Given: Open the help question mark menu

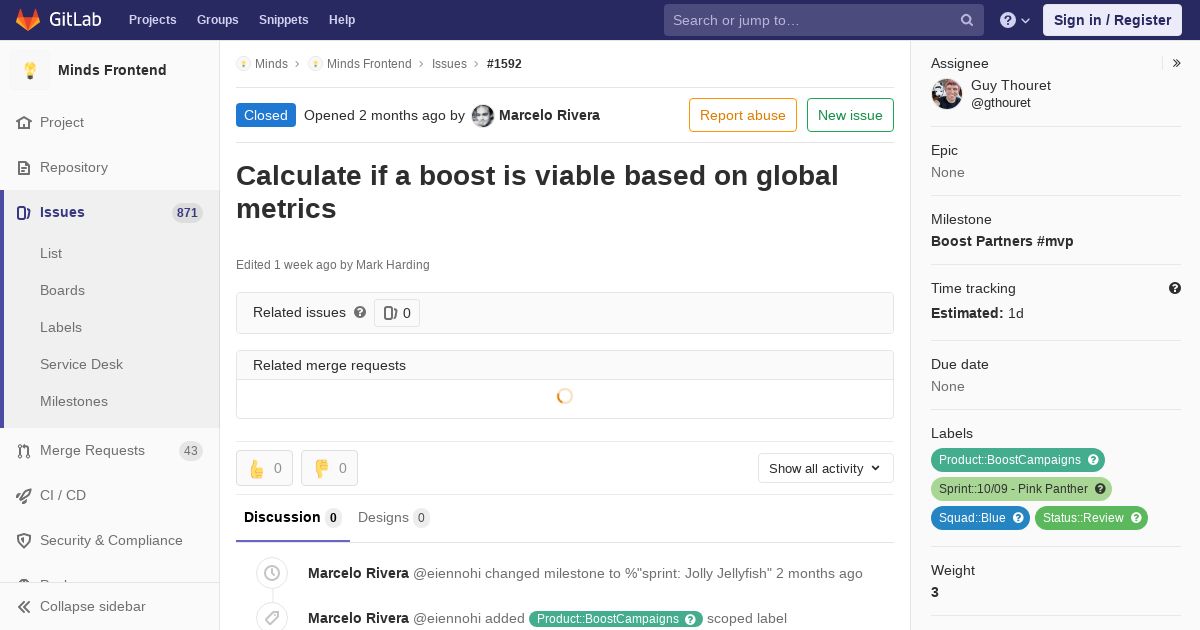Looking at the screenshot, I should click(1015, 20).
